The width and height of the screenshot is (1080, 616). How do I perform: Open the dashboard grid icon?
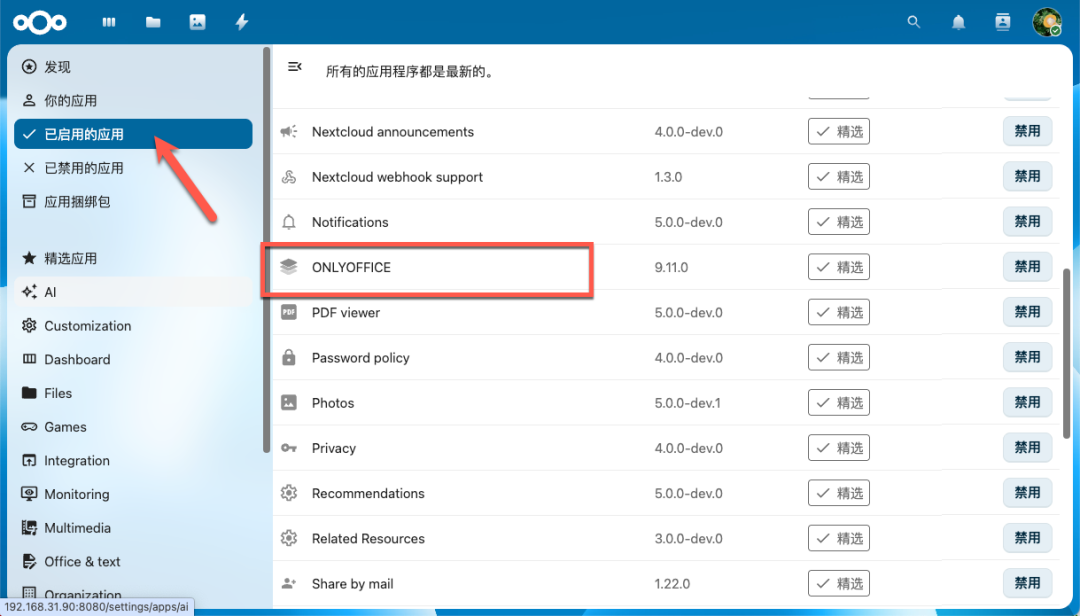point(108,21)
